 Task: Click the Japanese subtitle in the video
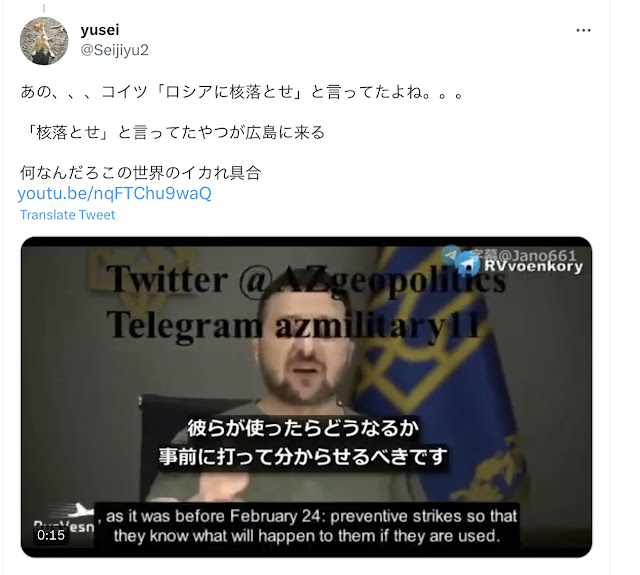[302, 442]
